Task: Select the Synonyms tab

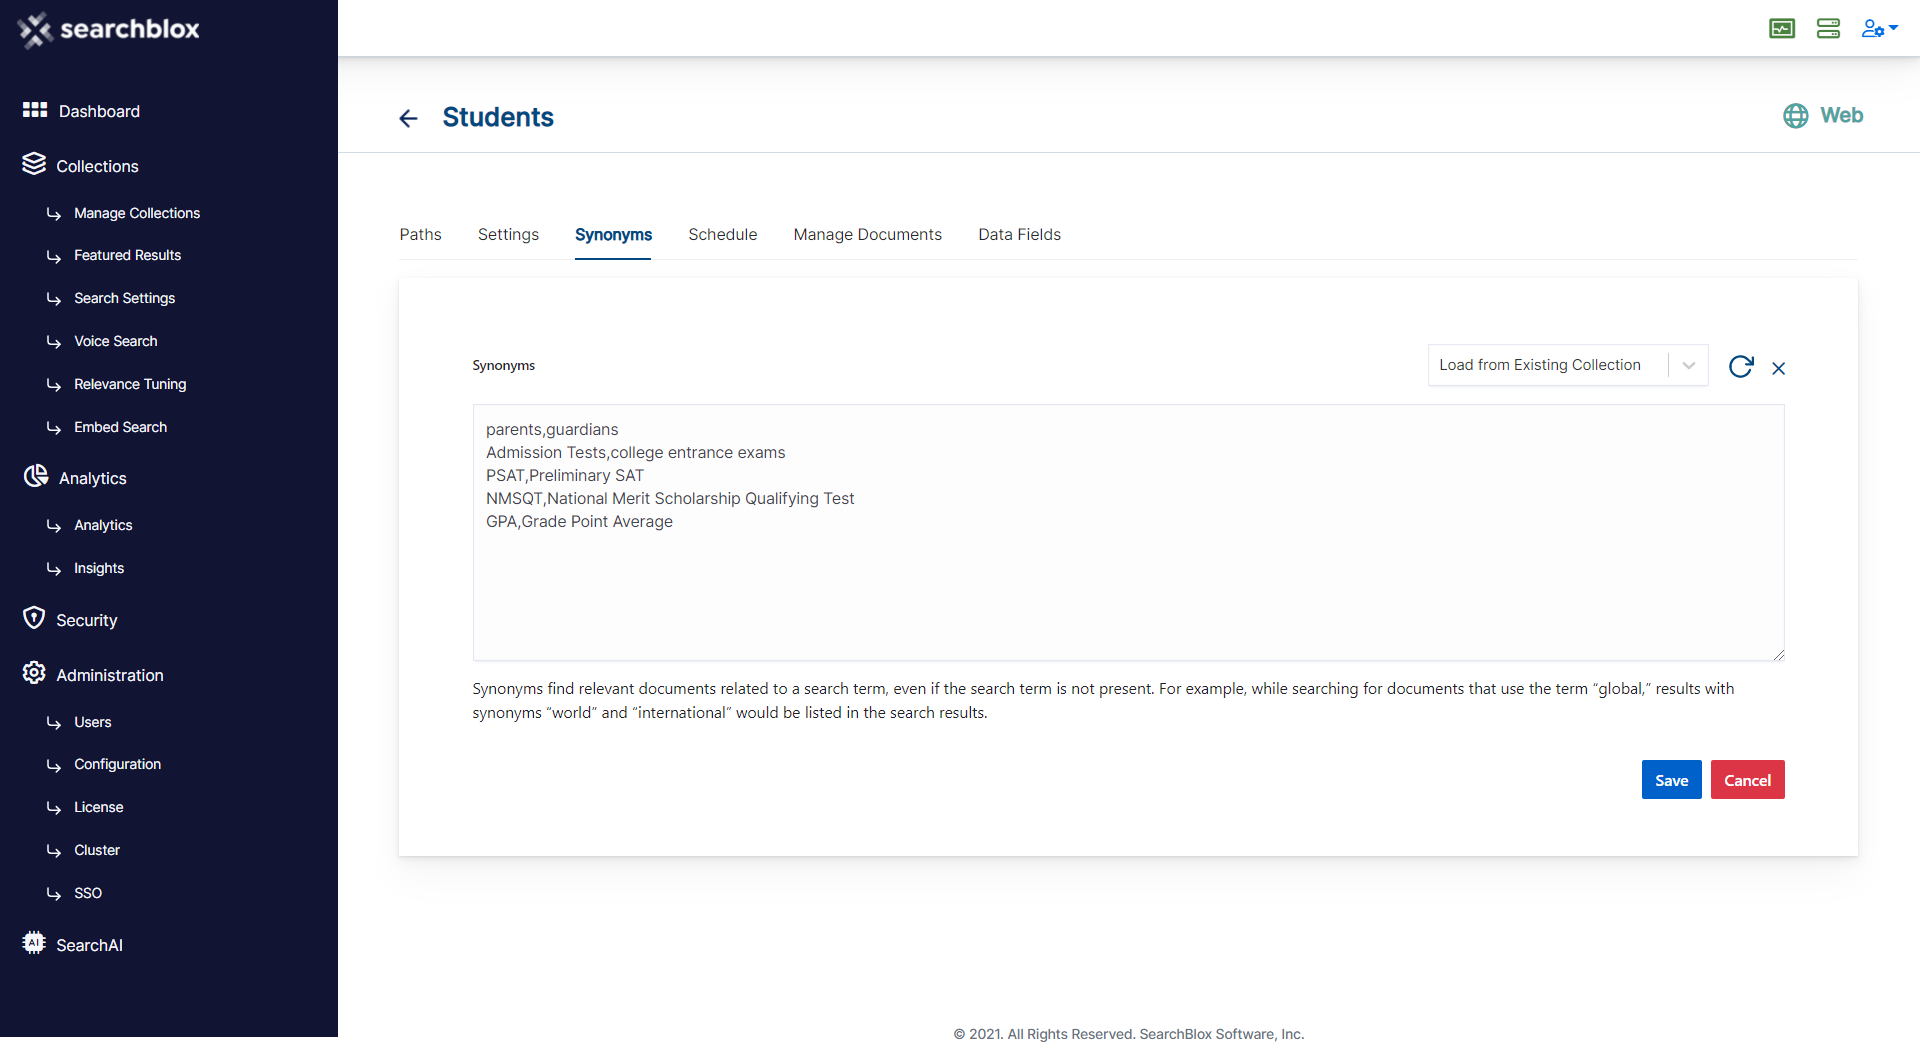Action: pos(613,234)
